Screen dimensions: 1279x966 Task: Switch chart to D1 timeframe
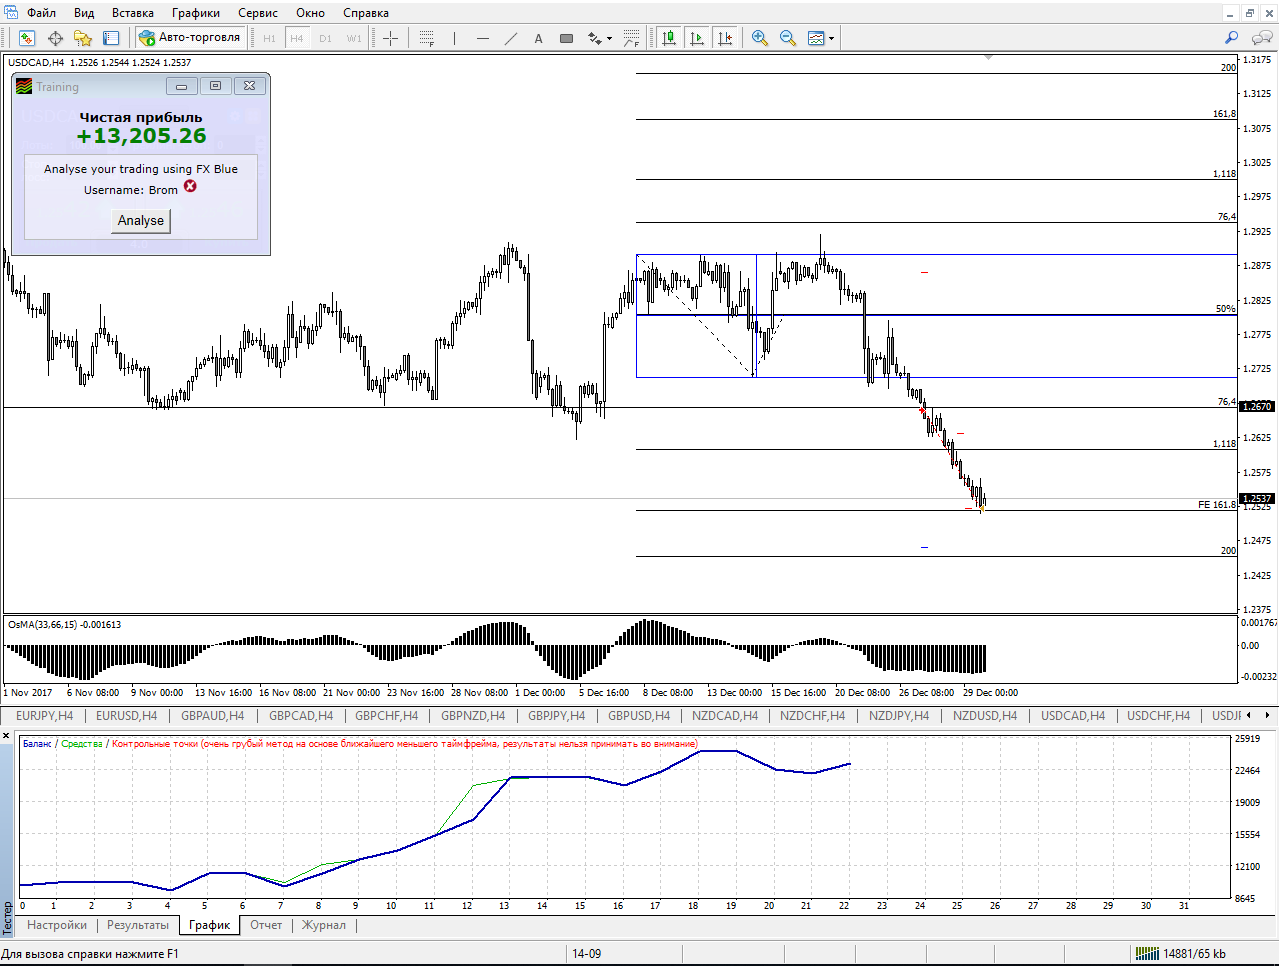(325, 38)
